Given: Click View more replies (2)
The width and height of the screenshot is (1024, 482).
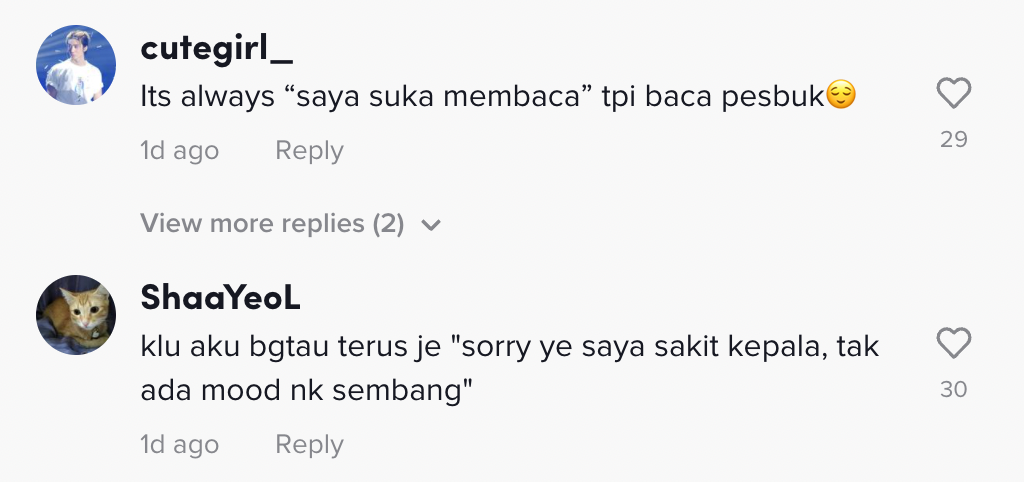Looking at the screenshot, I should tap(272, 224).
